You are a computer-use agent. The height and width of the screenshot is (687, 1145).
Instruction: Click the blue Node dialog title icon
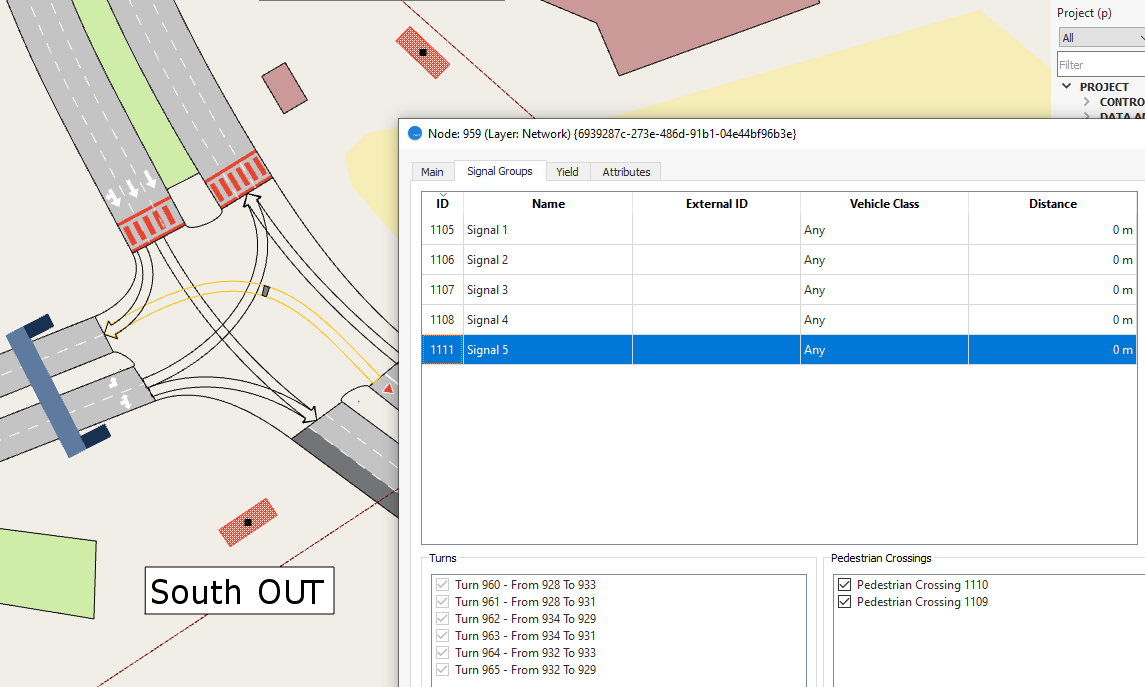[415, 133]
